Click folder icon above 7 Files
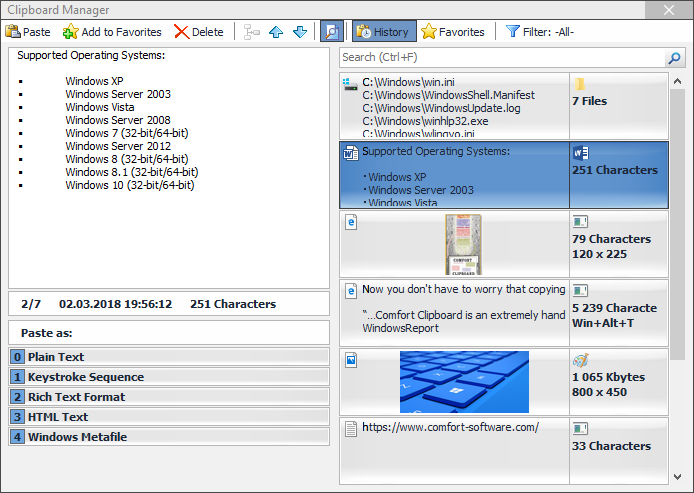Screen dimensions: 694x493 pos(580,84)
